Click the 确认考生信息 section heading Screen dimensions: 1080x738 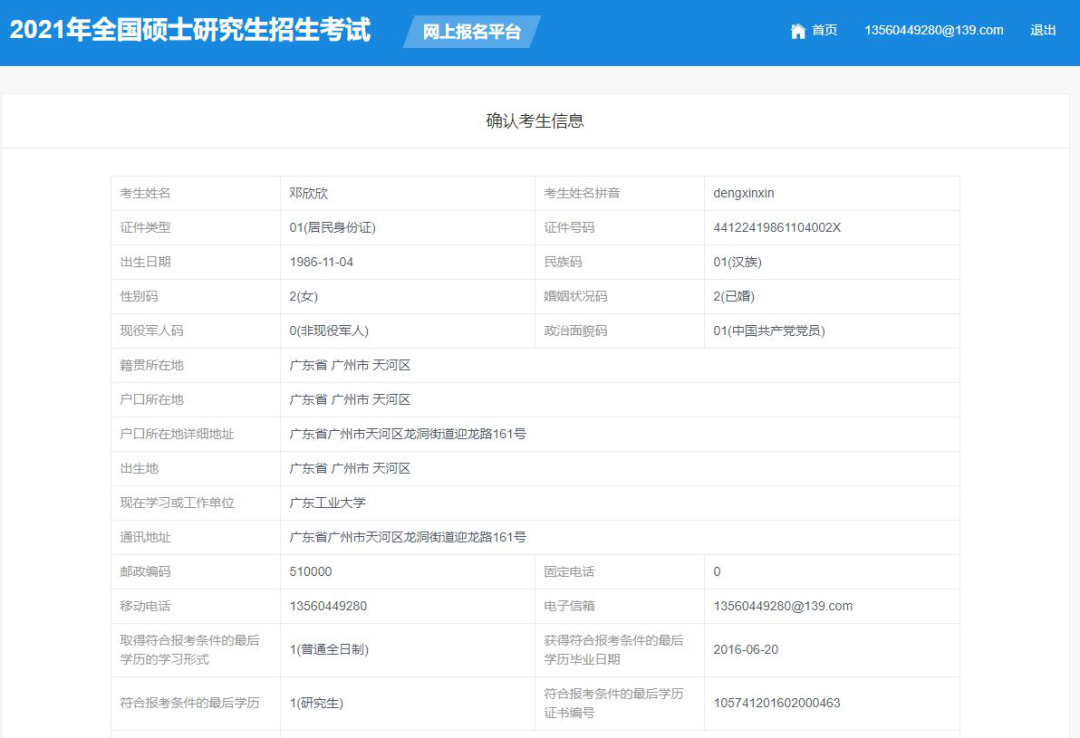pos(535,121)
